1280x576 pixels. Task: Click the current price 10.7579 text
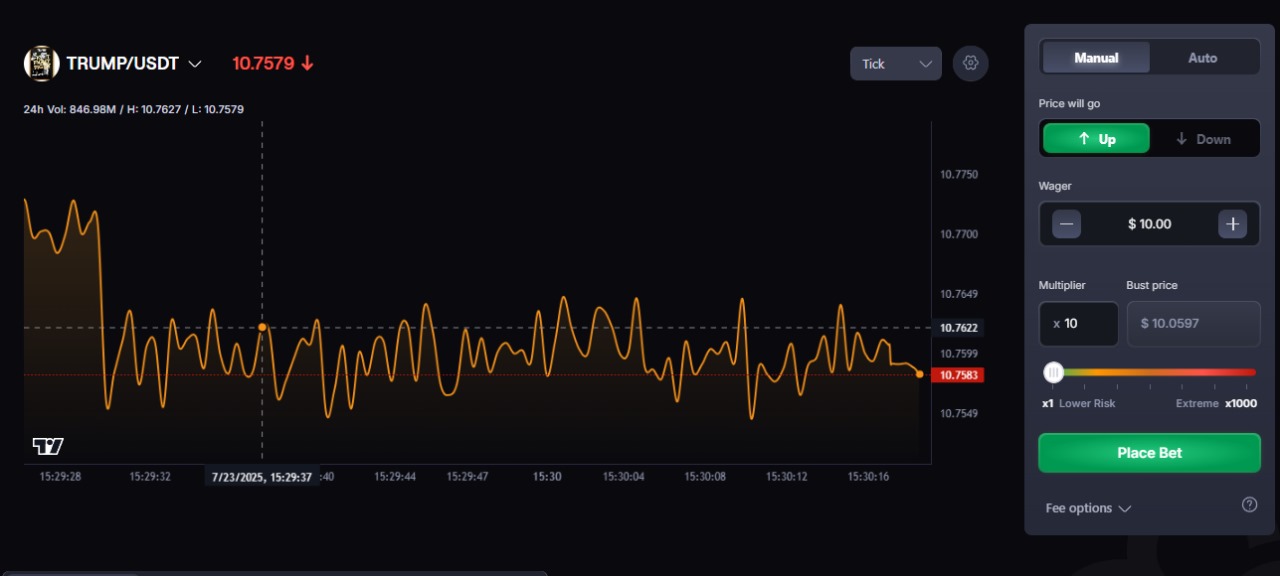point(263,63)
